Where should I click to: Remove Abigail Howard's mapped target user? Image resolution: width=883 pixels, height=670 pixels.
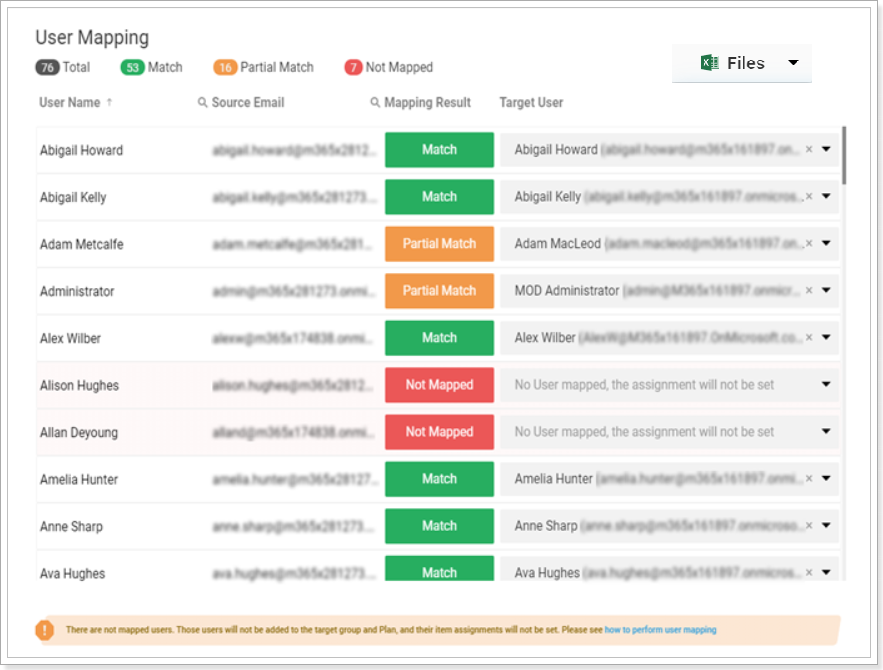pyautogui.click(x=809, y=149)
